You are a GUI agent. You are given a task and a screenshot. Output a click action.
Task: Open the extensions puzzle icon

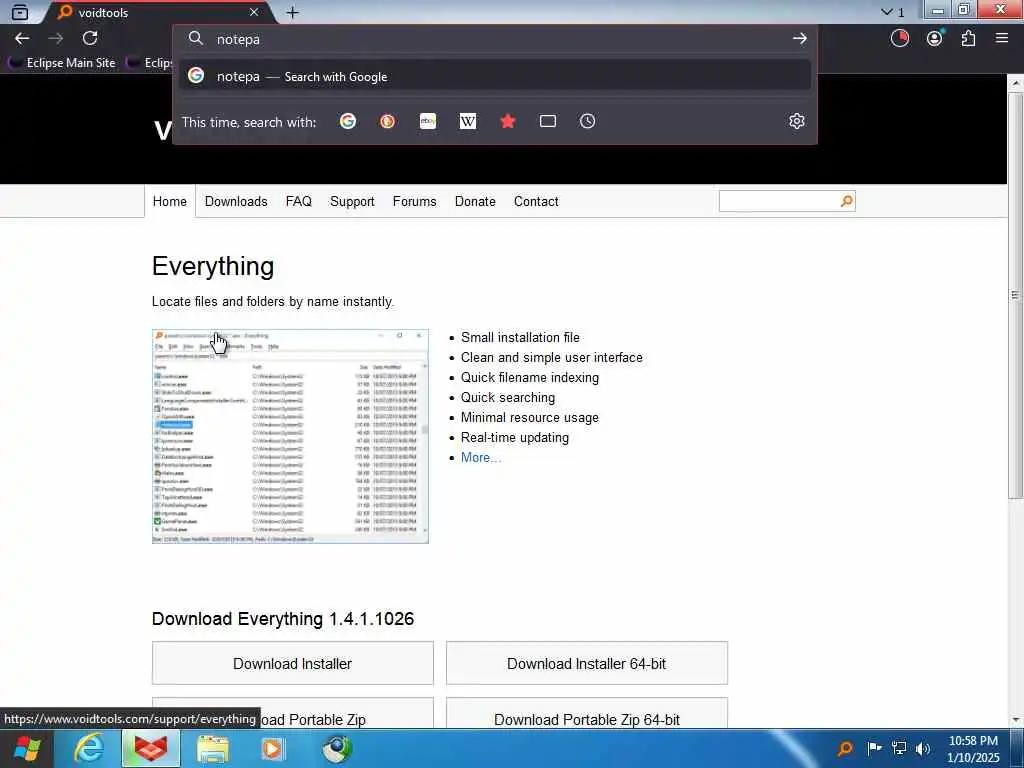click(968, 39)
